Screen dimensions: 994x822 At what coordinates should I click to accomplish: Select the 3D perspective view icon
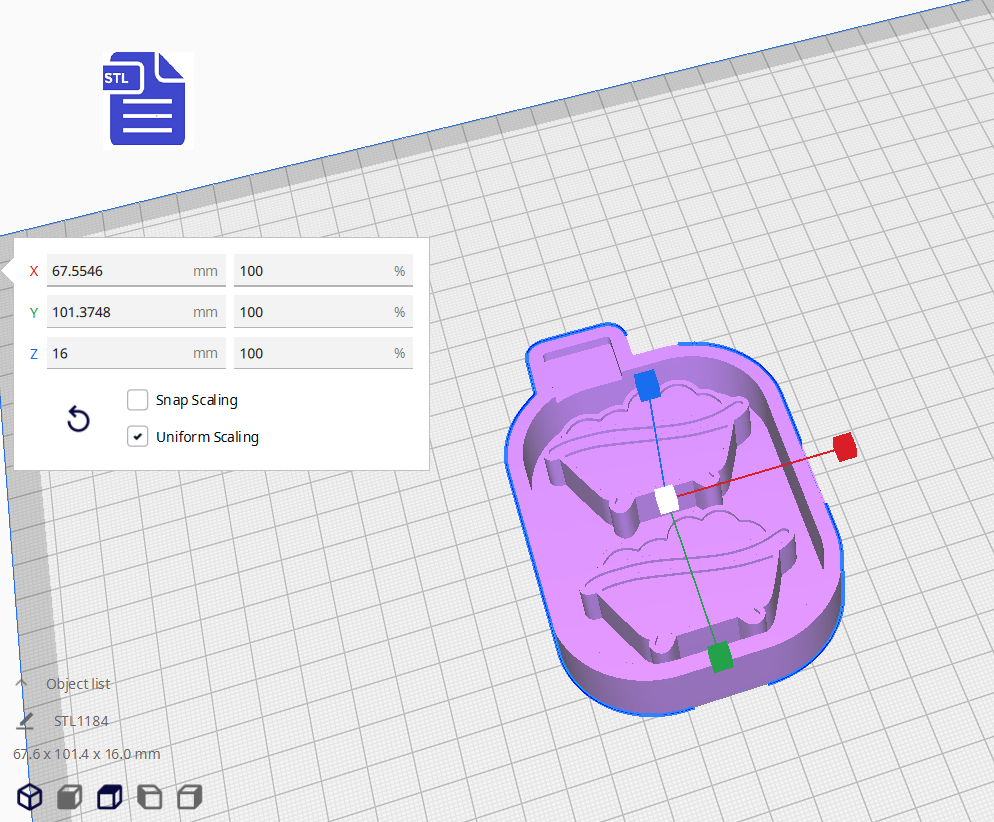click(29, 797)
